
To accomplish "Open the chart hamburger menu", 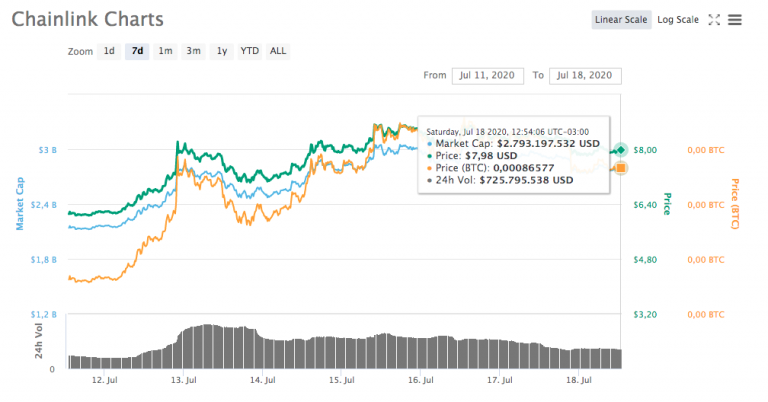I will tap(735, 20).
